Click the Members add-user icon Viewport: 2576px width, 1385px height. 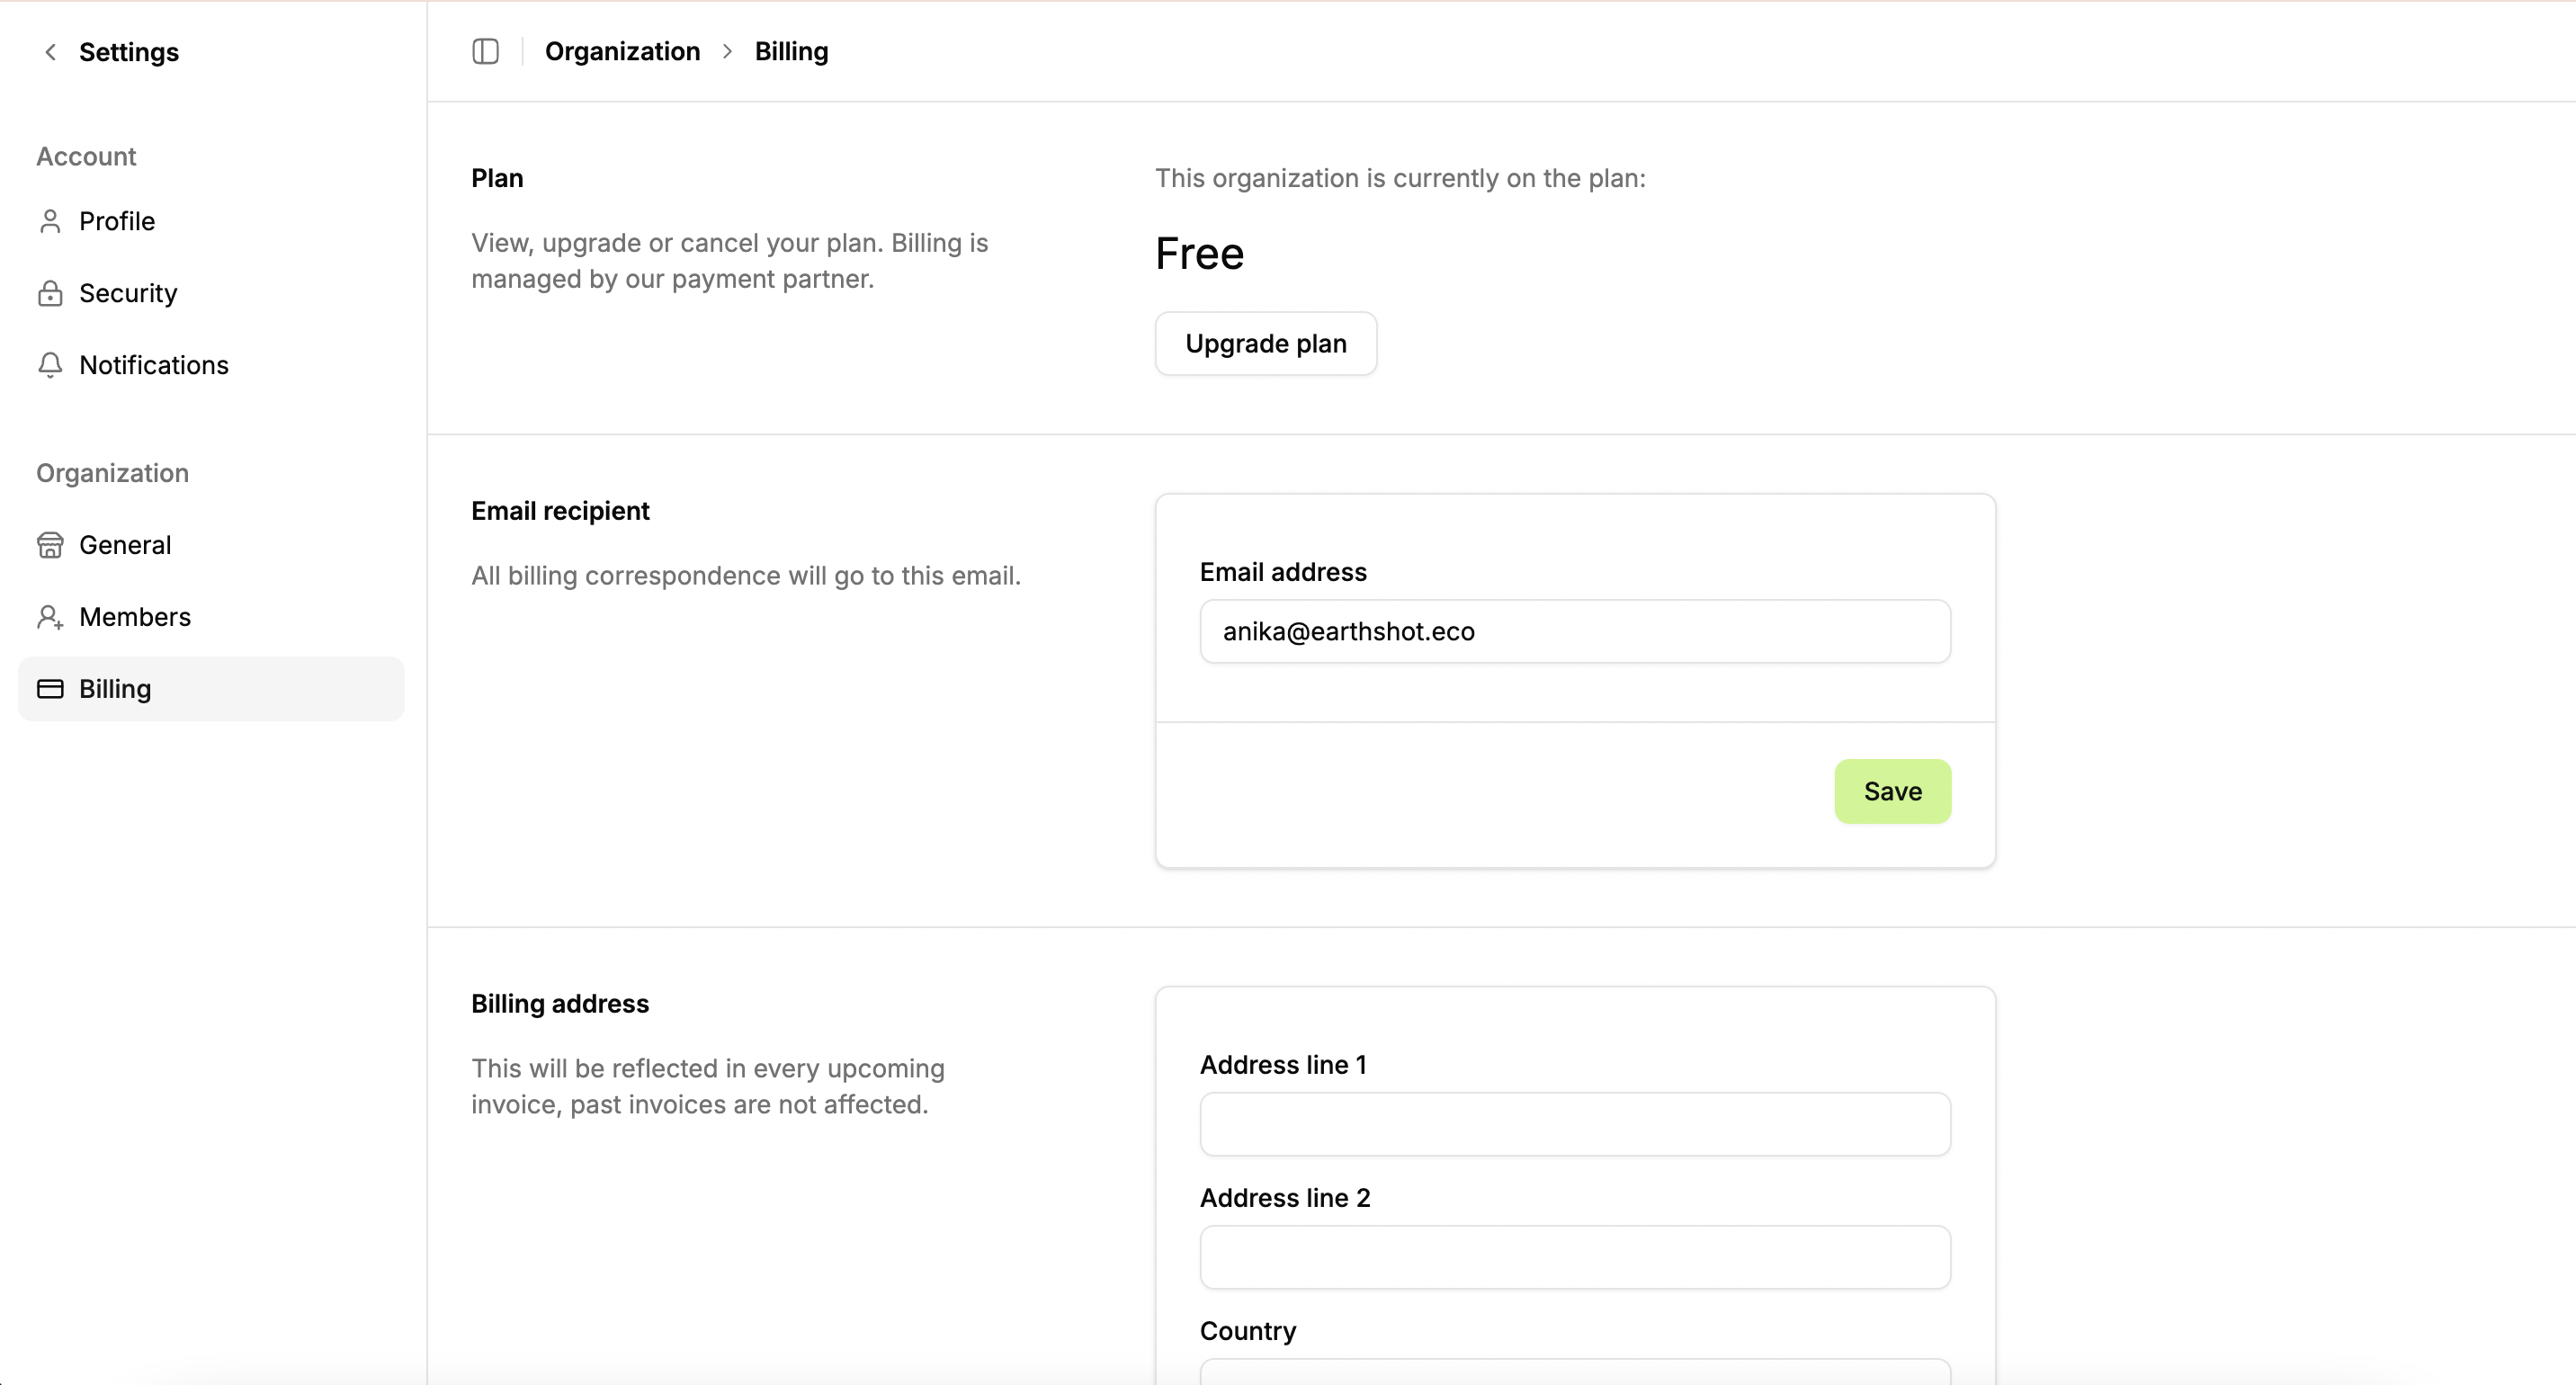click(x=50, y=617)
